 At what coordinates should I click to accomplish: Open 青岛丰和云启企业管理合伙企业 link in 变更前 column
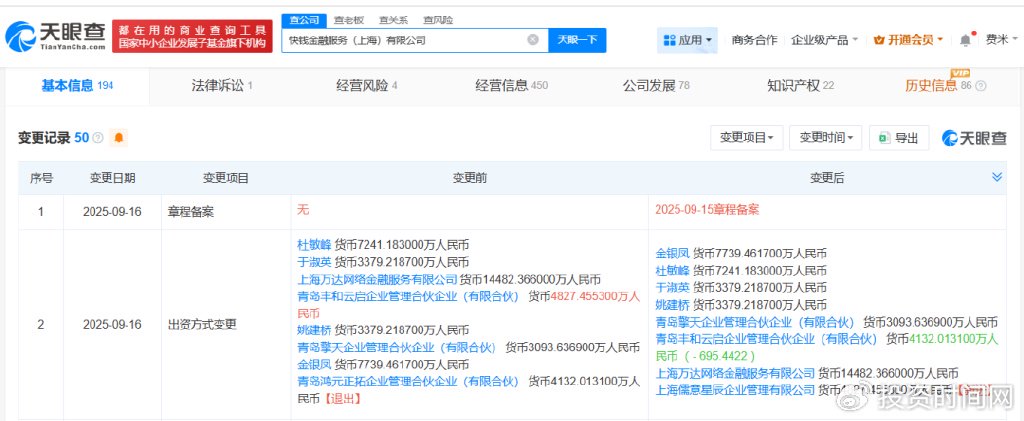pyautogui.click(x=408, y=296)
